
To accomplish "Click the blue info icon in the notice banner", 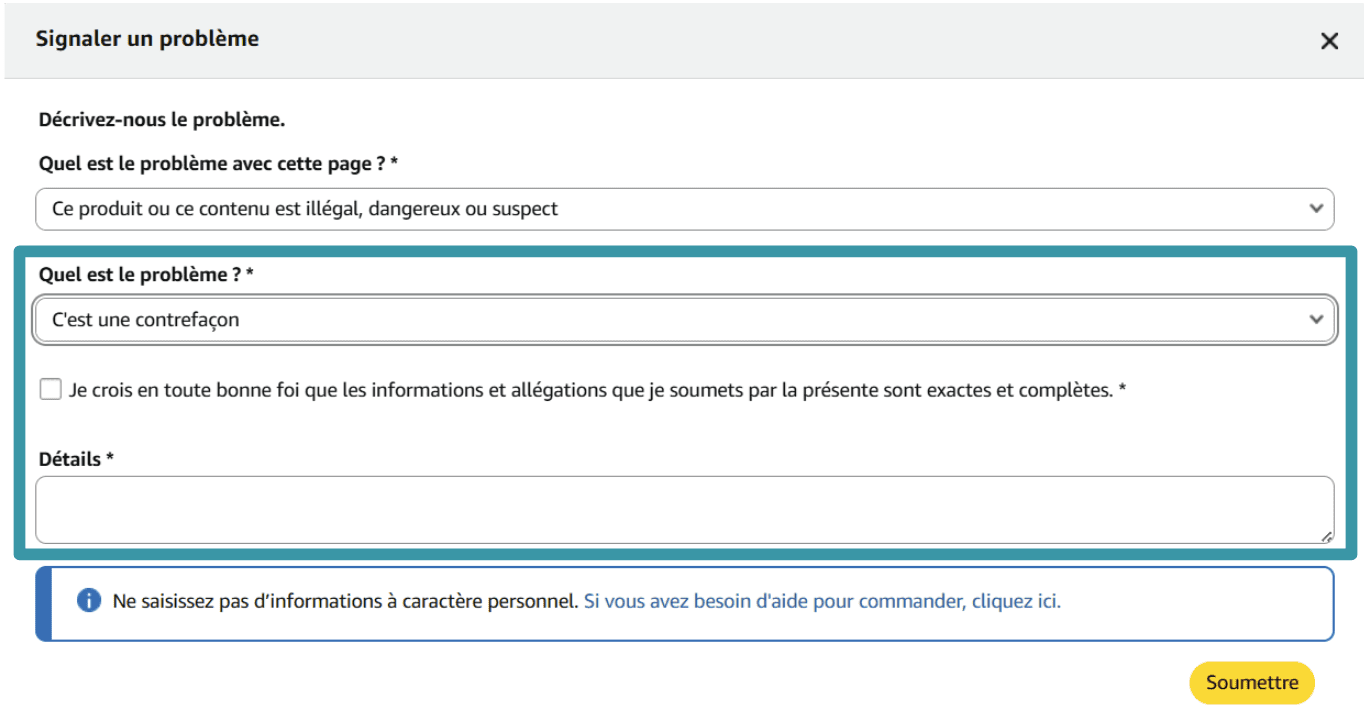I will pyautogui.click(x=89, y=601).
